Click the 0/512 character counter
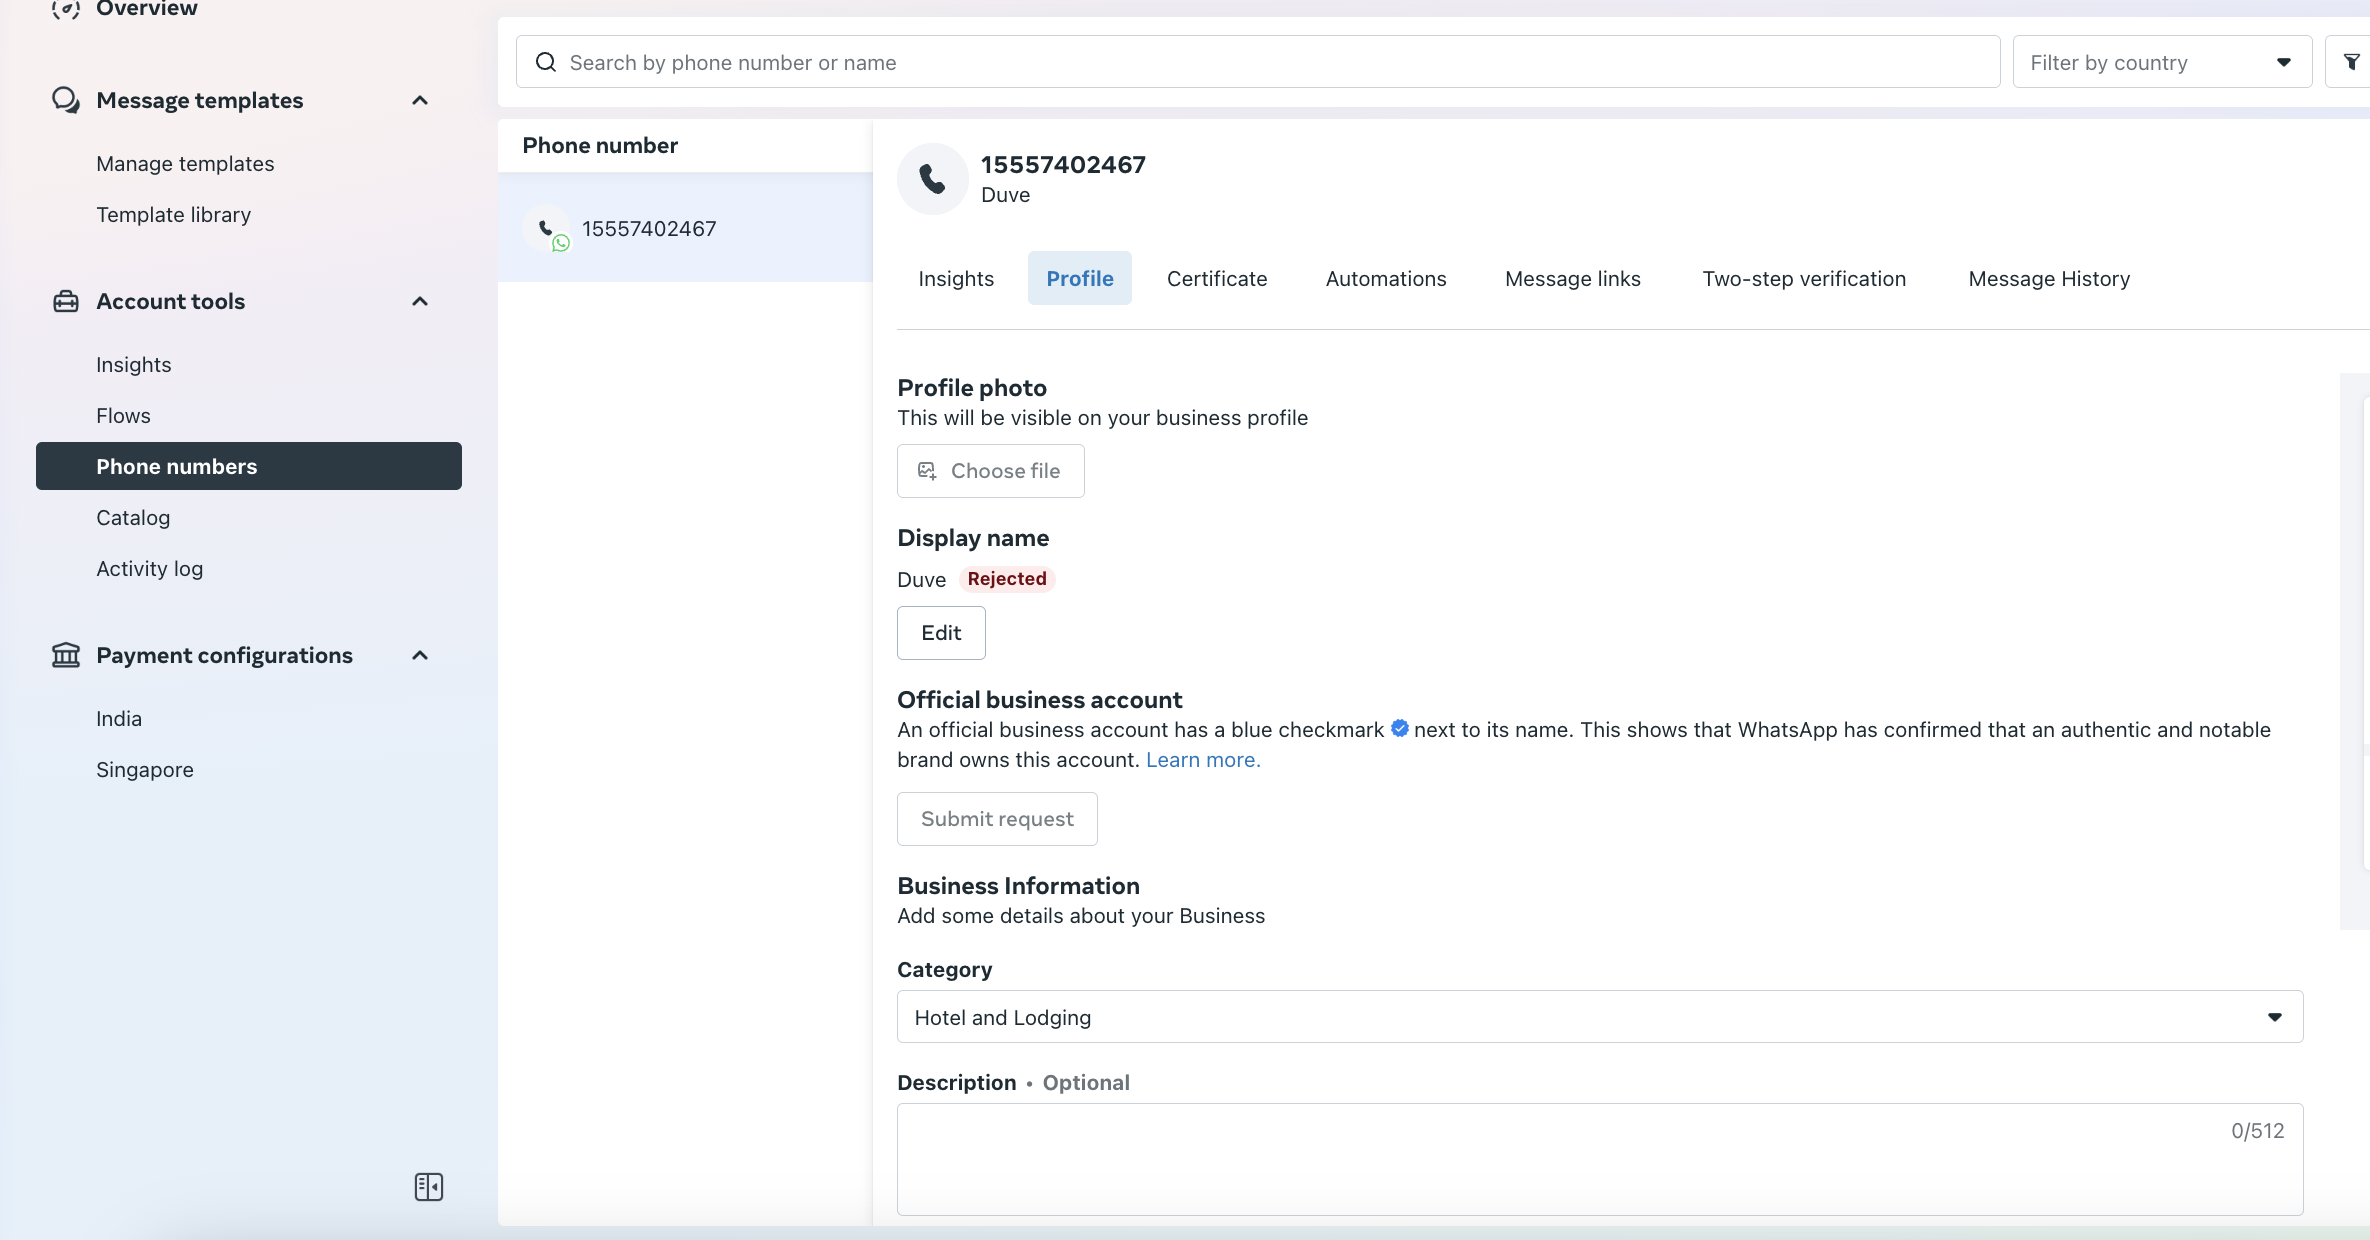Image resolution: width=2370 pixels, height=1240 pixels. coord(2257,1131)
